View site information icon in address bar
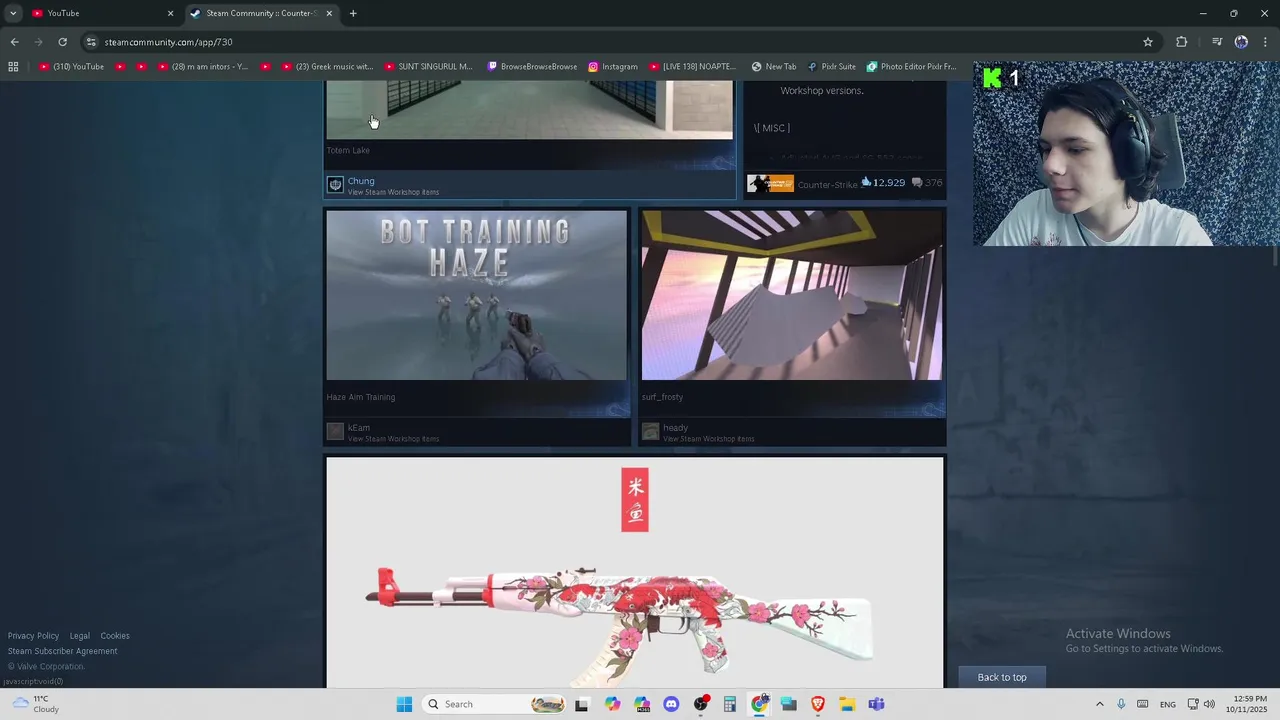Screen dimensions: 1280x720 91,42
